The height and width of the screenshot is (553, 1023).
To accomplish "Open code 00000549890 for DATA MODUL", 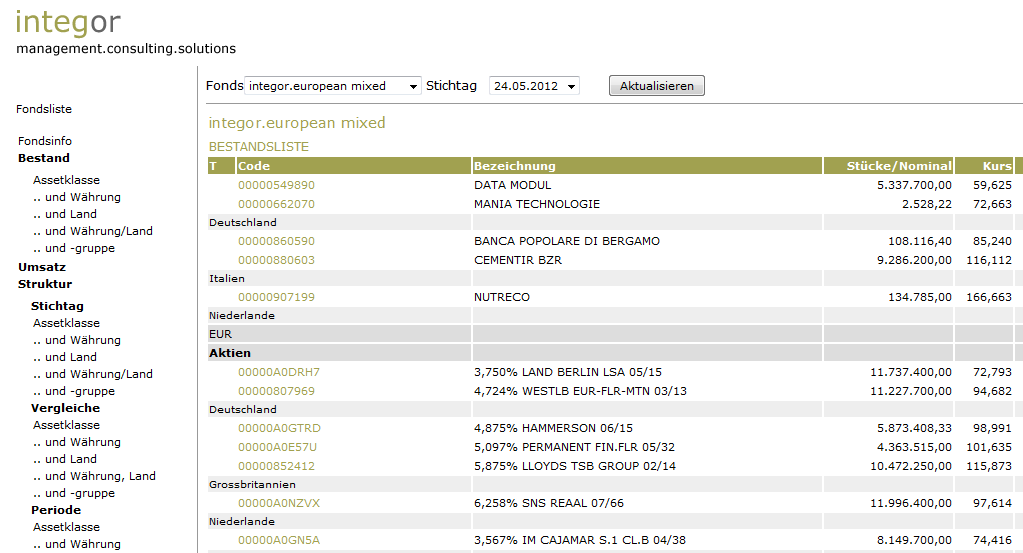I will coord(276,185).
